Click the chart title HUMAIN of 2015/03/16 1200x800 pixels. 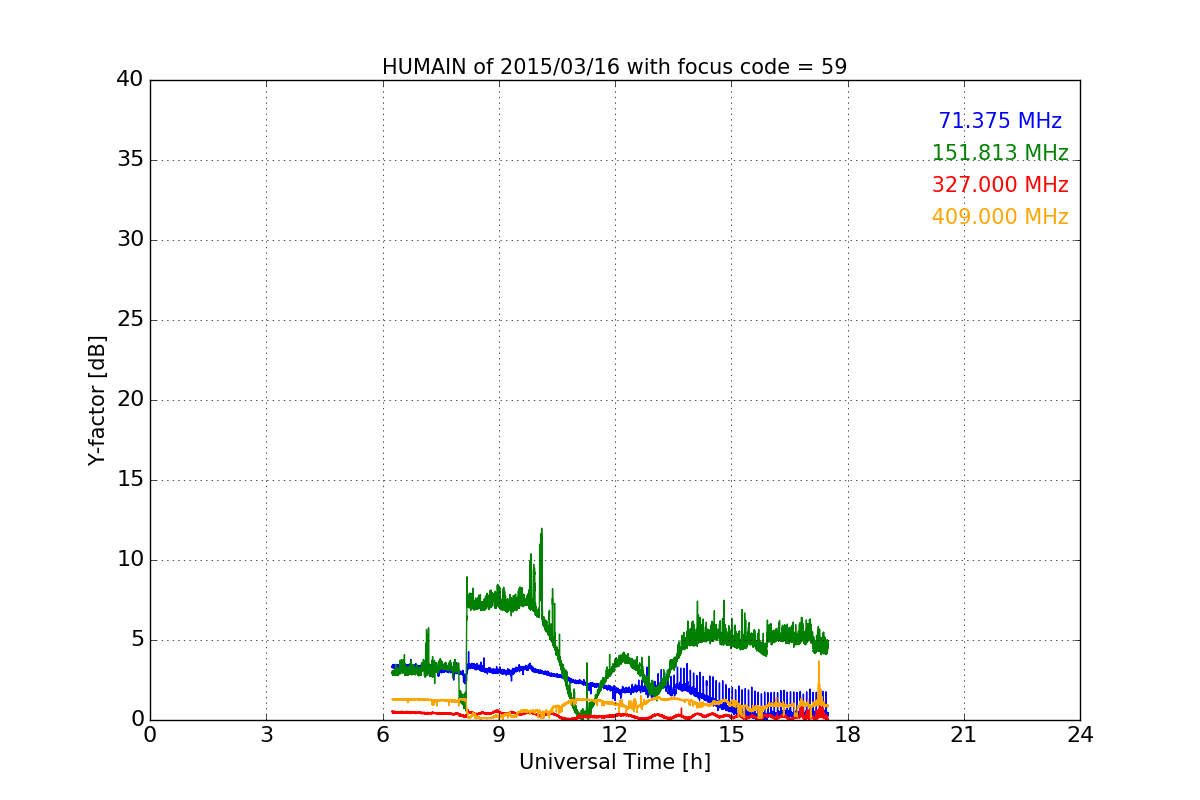(614, 67)
